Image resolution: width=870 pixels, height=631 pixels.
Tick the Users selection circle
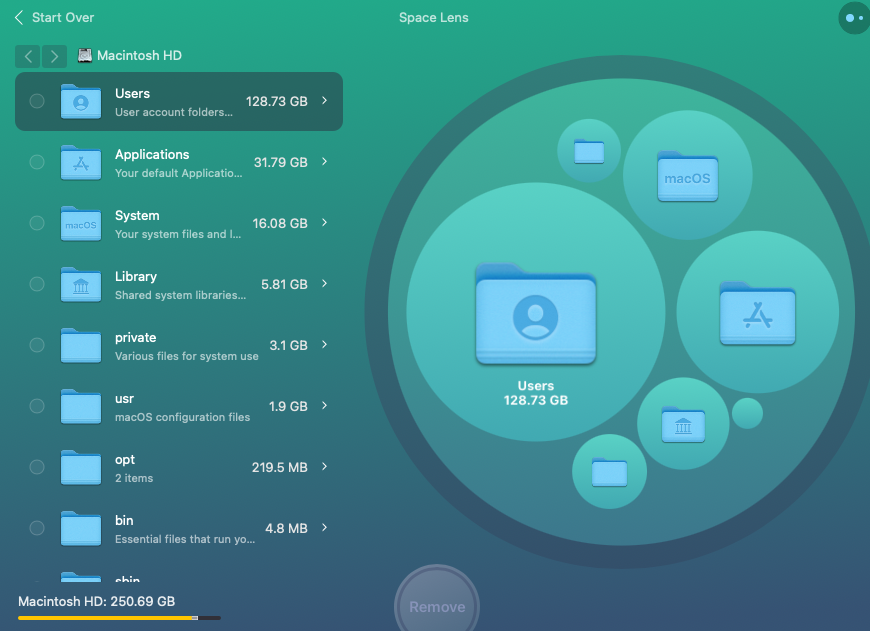coord(37,101)
